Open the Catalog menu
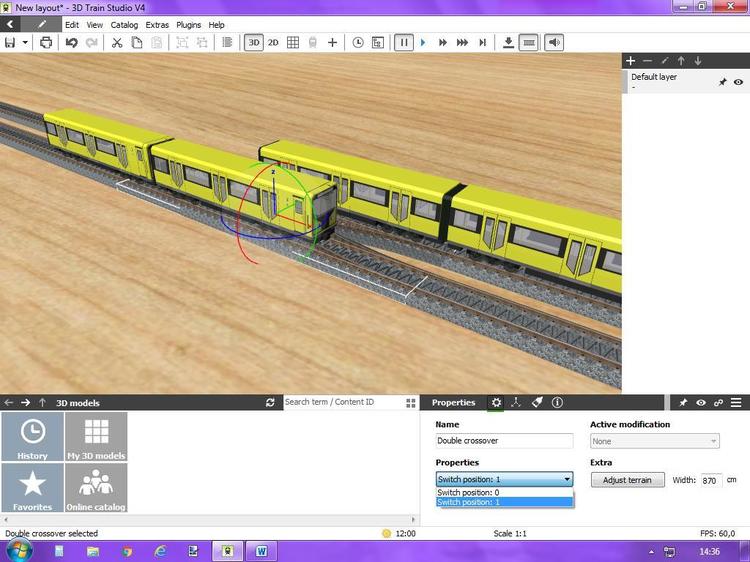 click(x=124, y=25)
